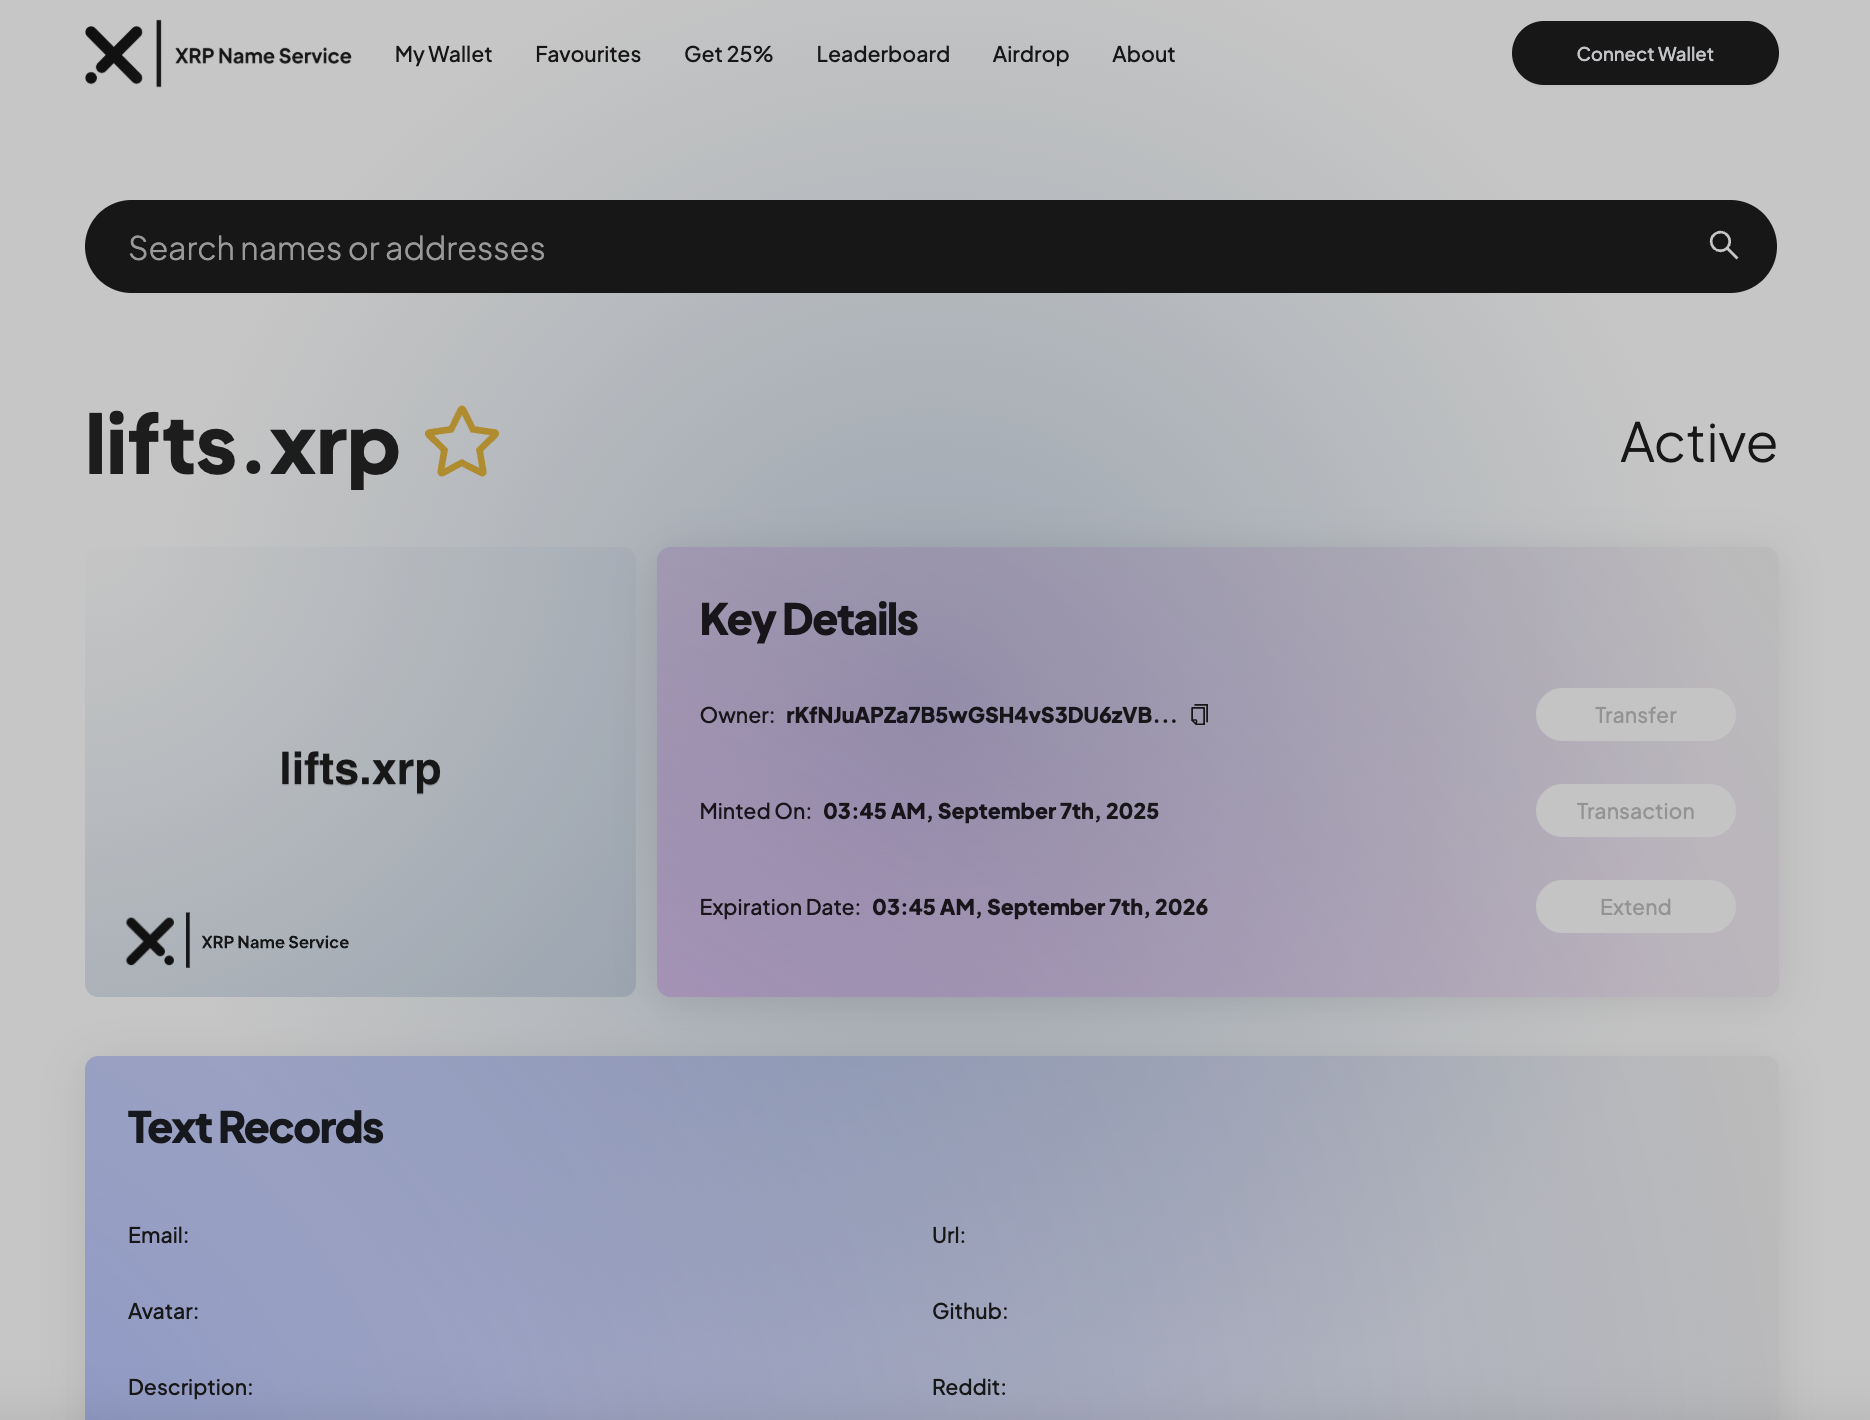Click the search magnifier icon
1870x1420 pixels.
(x=1722, y=245)
